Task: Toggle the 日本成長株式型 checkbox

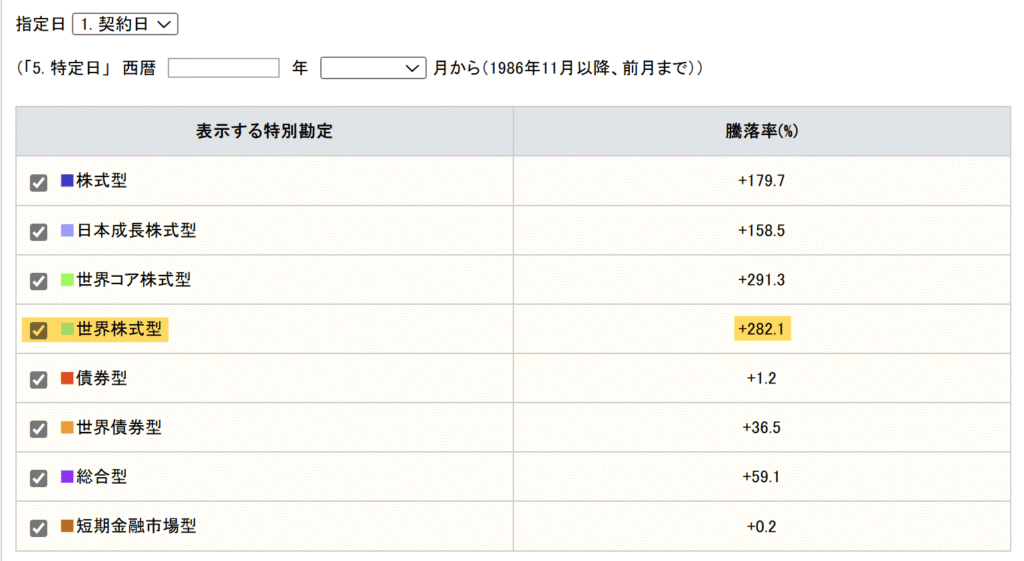Action: coord(39,232)
